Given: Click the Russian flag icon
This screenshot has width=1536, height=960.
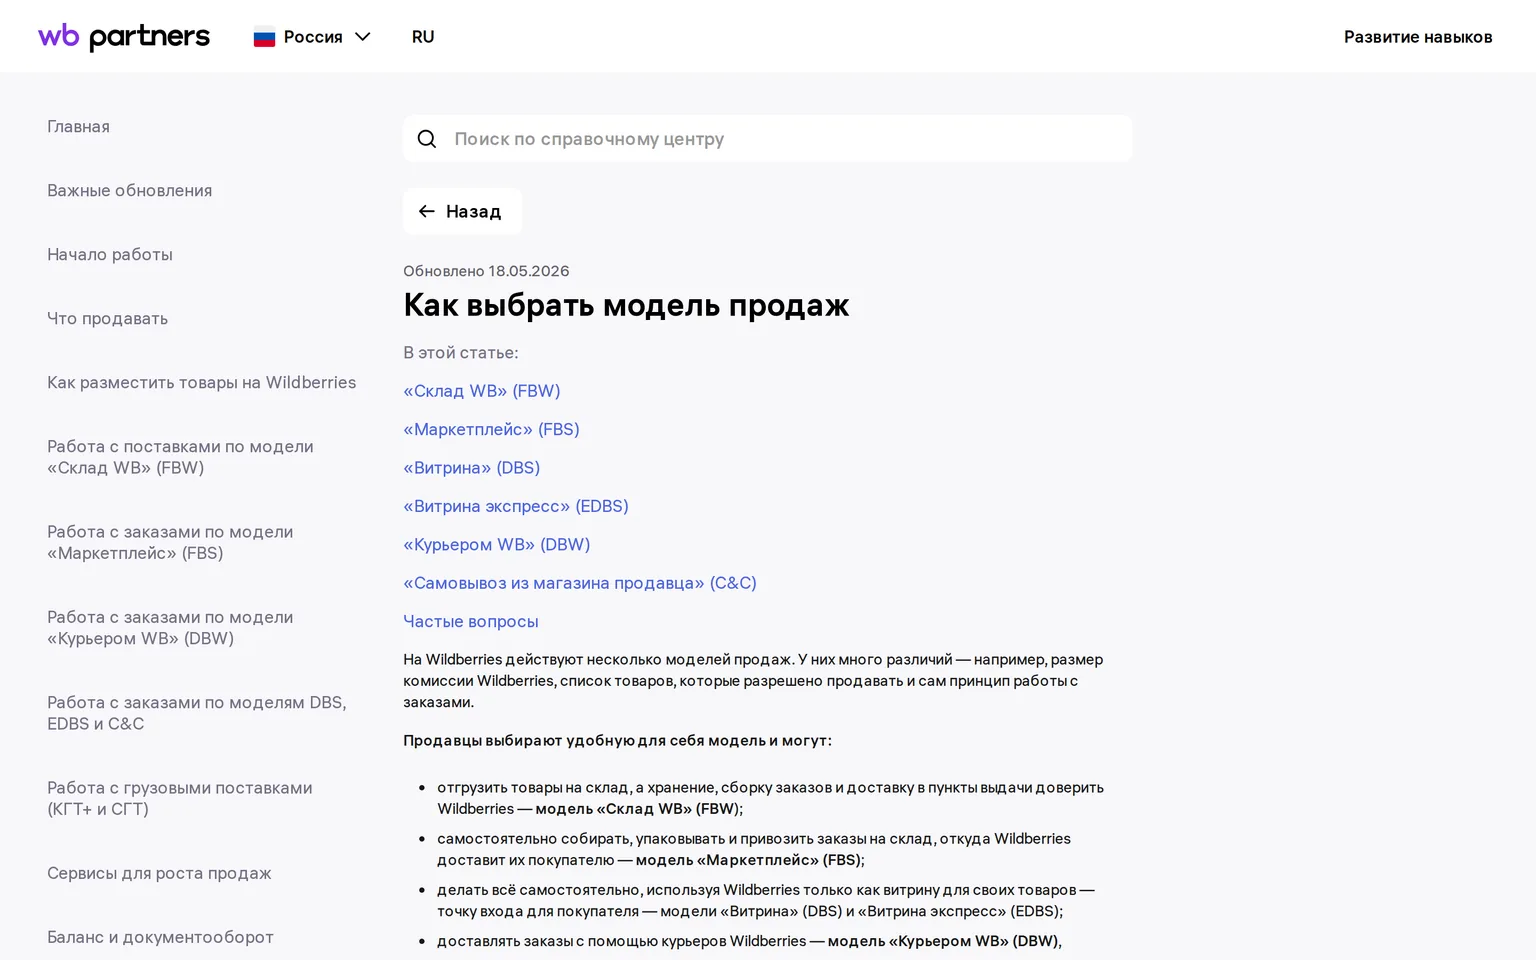Looking at the screenshot, I should pos(264,37).
